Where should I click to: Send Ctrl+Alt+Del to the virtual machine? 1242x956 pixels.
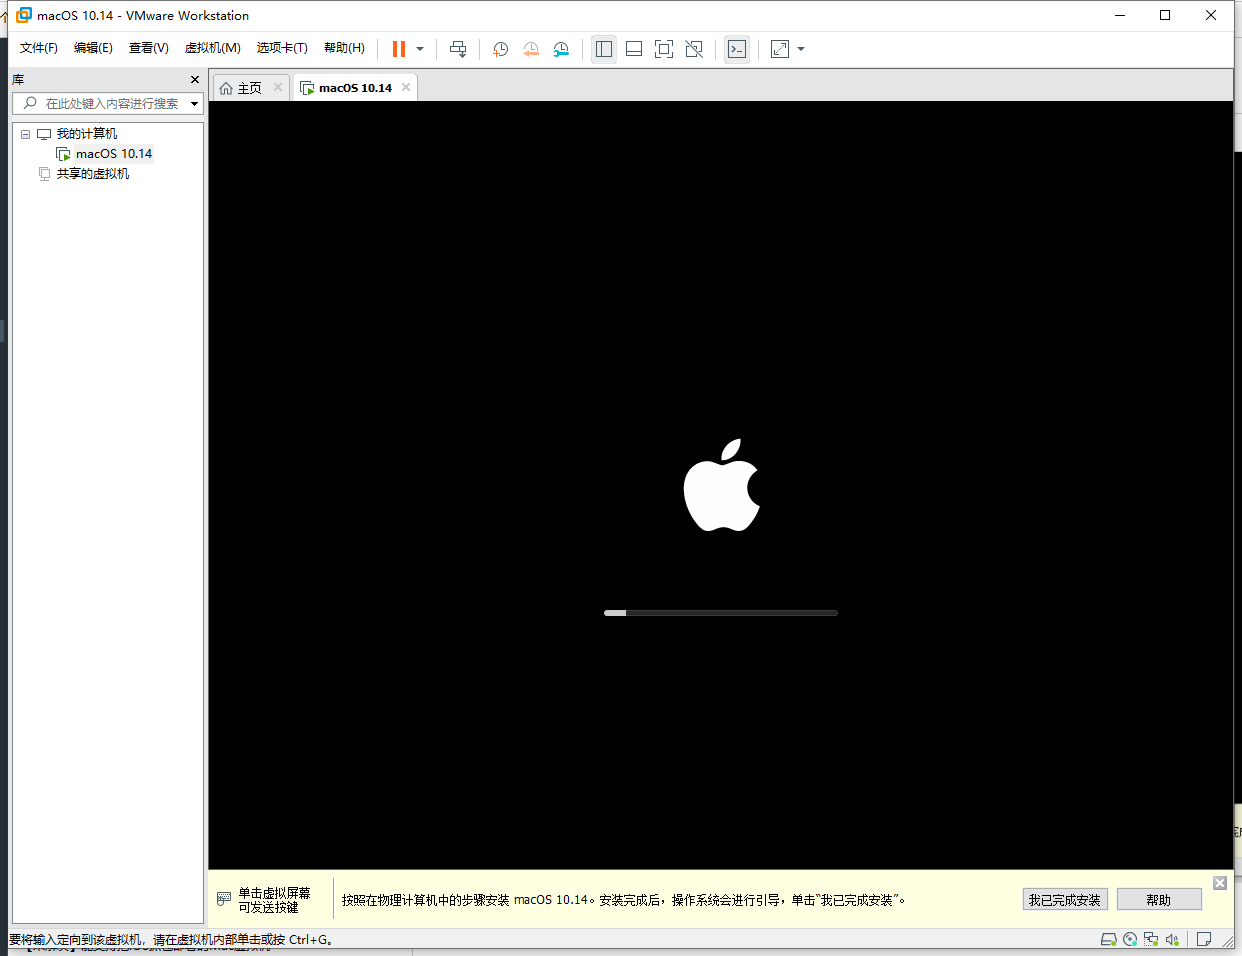click(x=458, y=49)
